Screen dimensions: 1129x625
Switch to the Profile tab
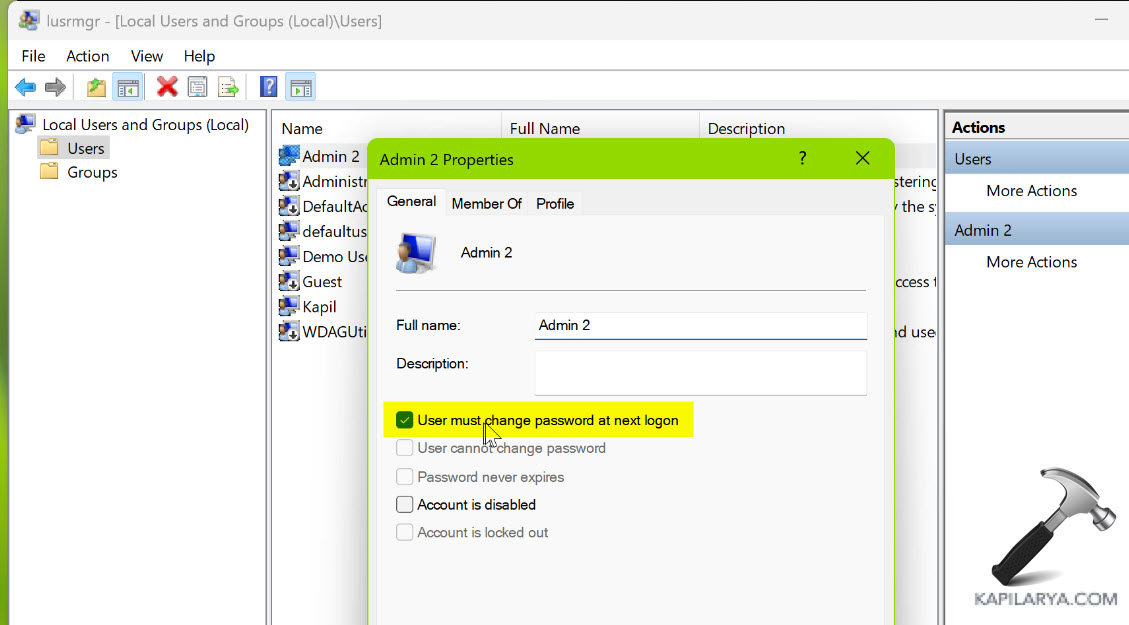[555, 203]
